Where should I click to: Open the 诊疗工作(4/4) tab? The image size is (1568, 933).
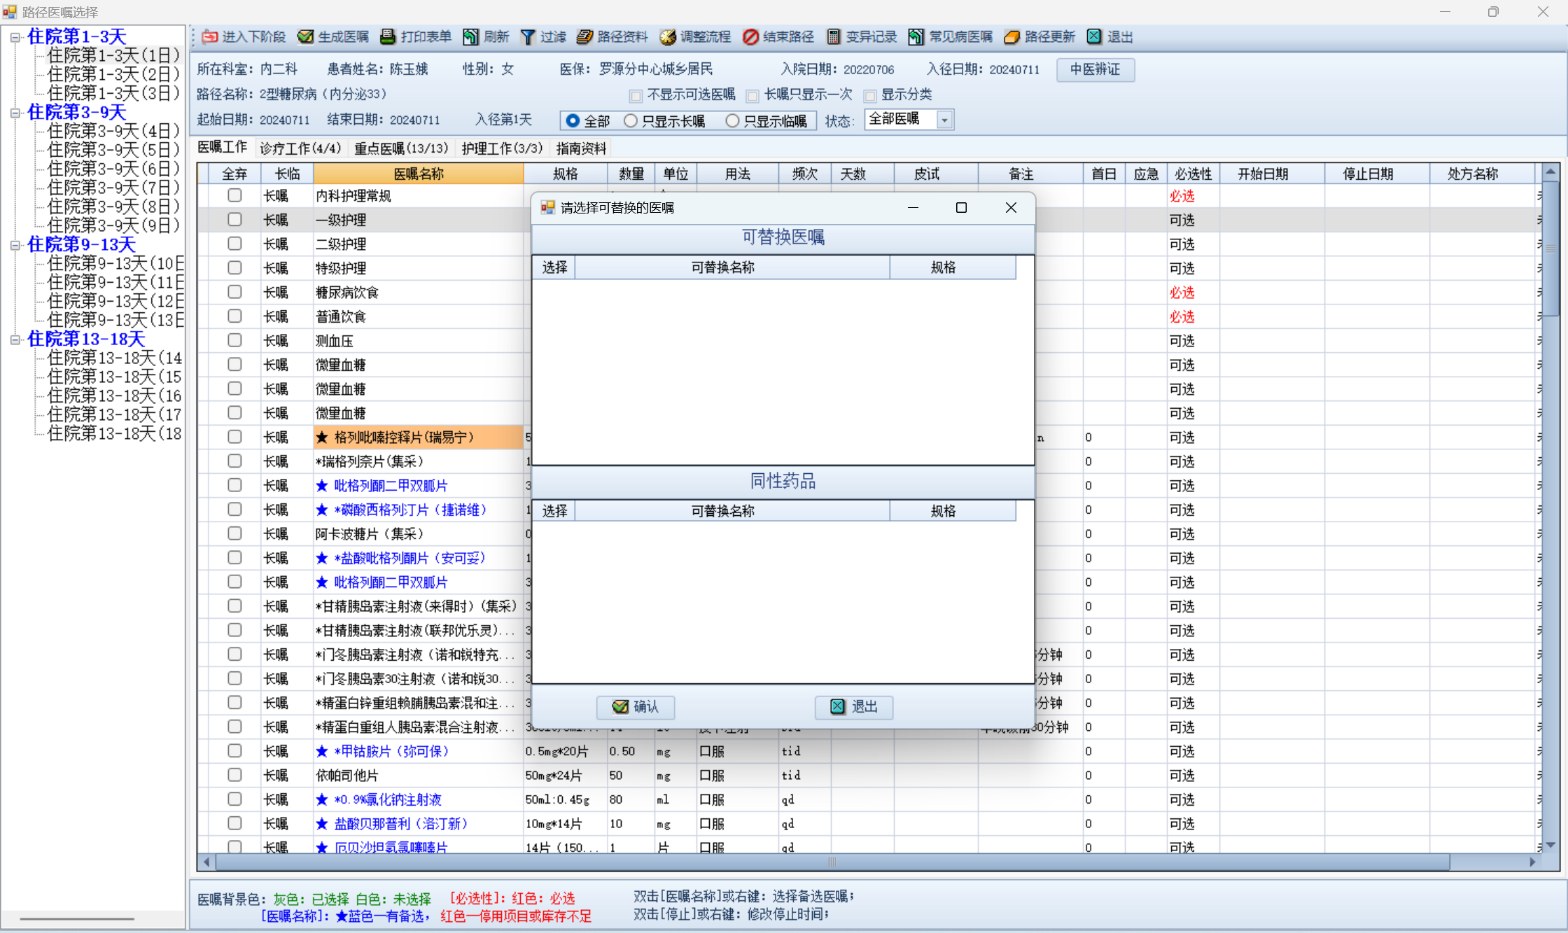(x=300, y=148)
